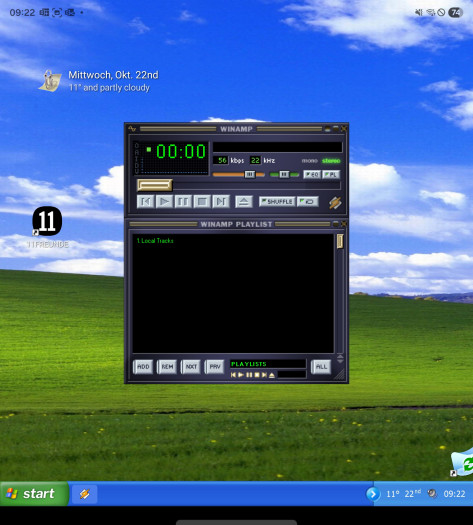This screenshot has height=525, width=473.
Task: Click the REM button in playlist window
Action: (x=167, y=367)
